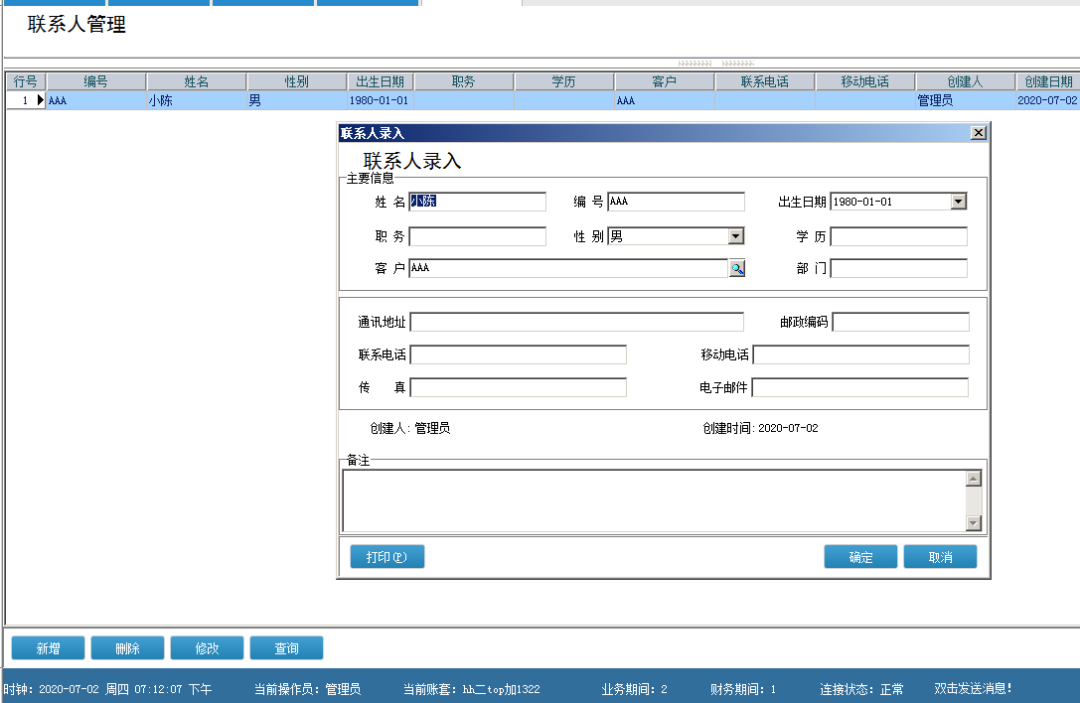Expand the 性别 dropdown list
This screenshot has width=1080, height=703.
point(736,236)
